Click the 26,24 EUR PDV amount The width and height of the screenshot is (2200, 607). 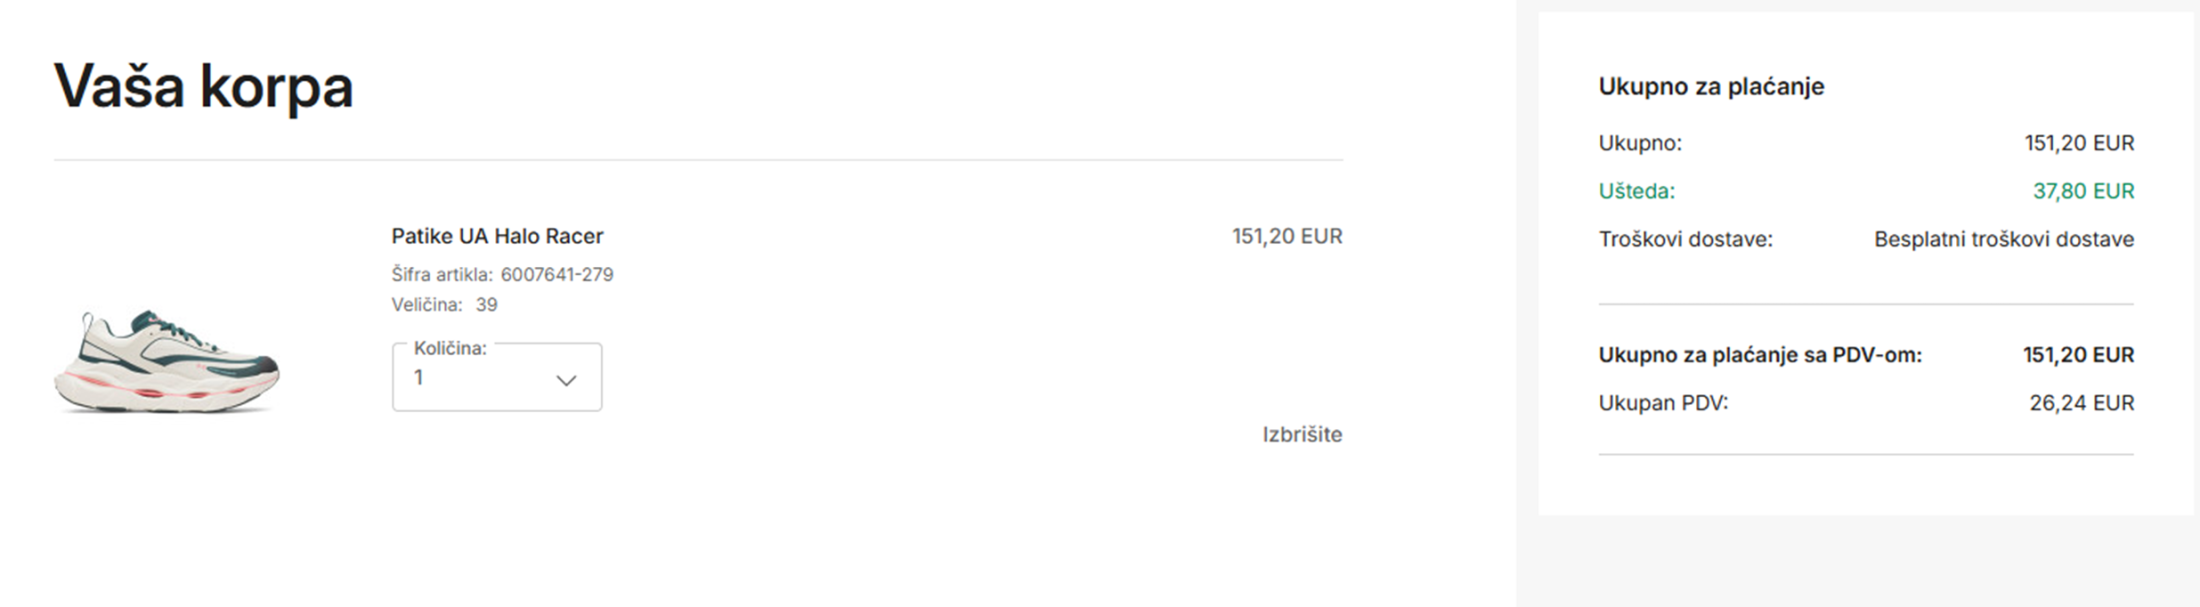pos(2081,403)
